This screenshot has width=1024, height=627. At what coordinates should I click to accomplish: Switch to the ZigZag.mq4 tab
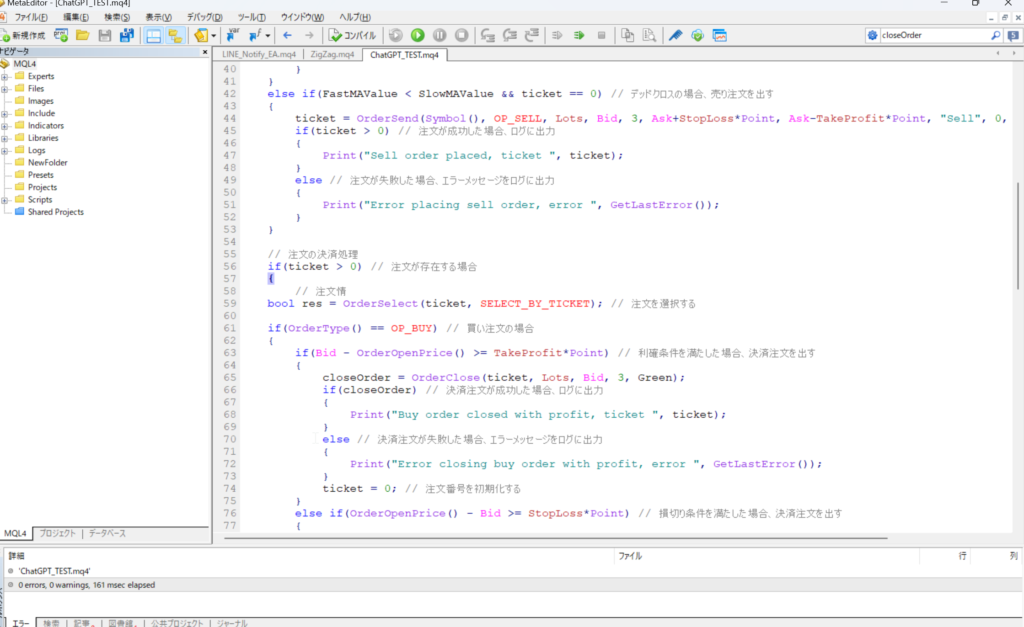332,55
